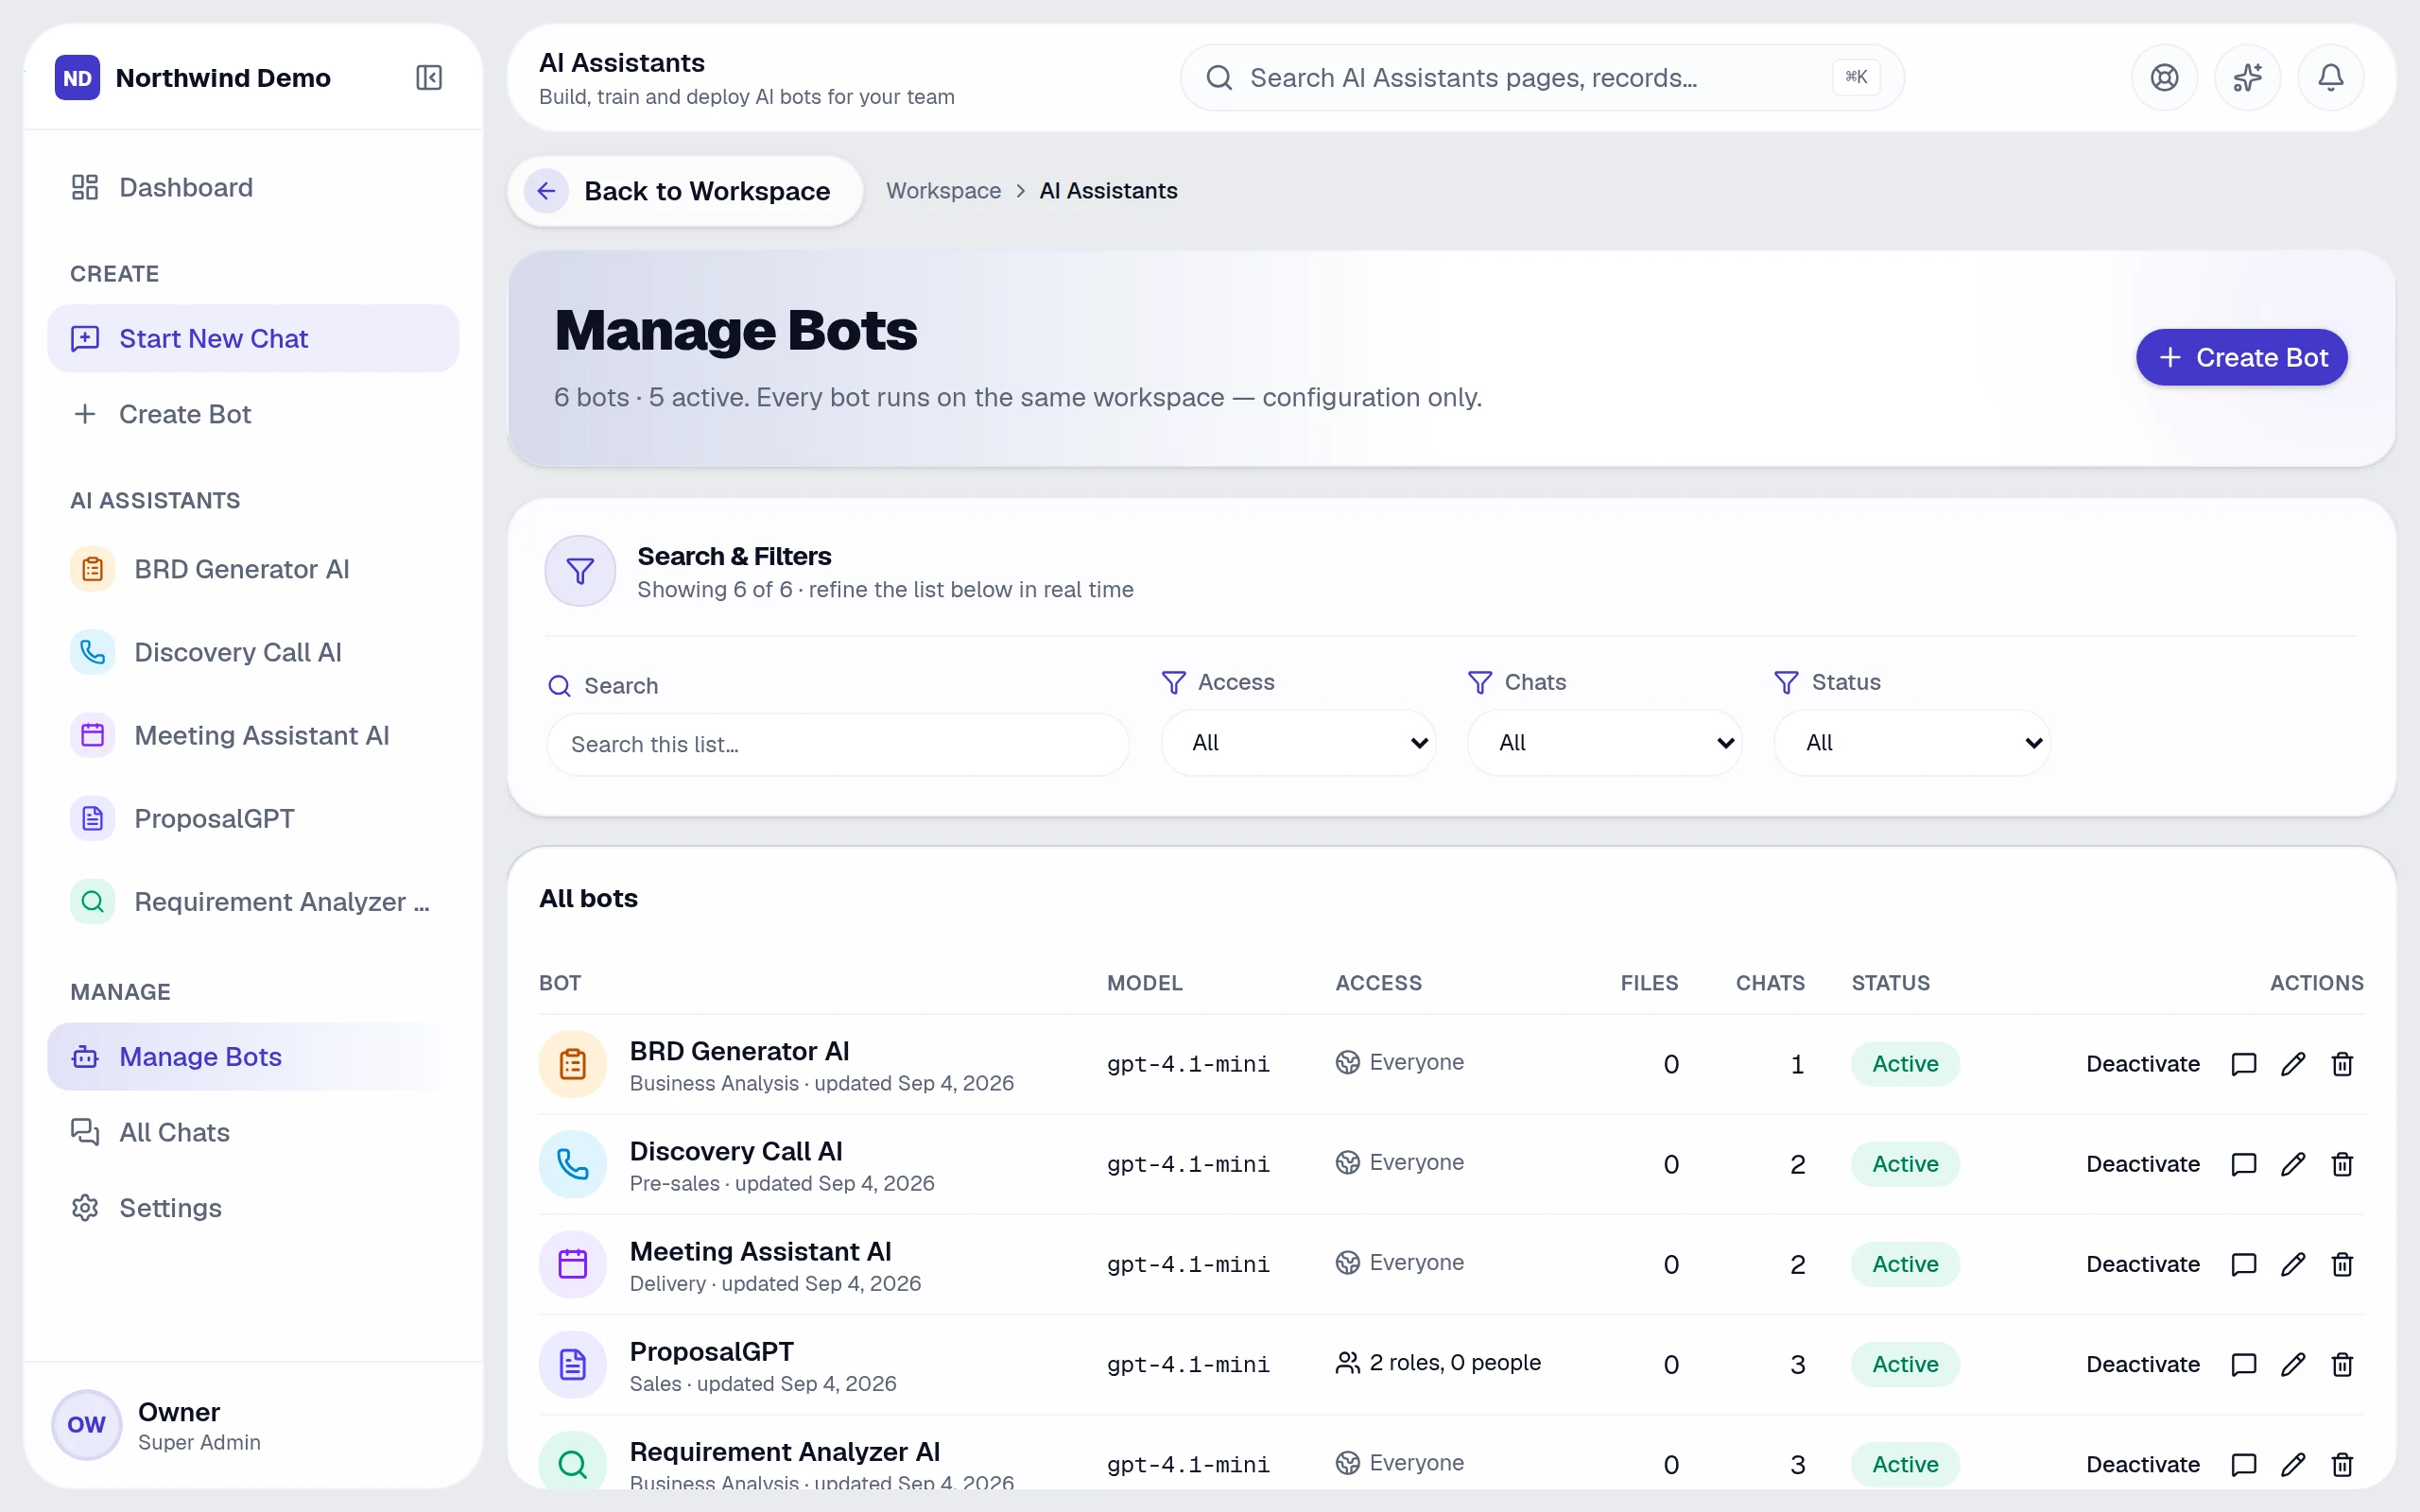Open the Chats filter dropdown
The height and width of the screenshot is (1512, 2420).
[x=1604, y=743]
